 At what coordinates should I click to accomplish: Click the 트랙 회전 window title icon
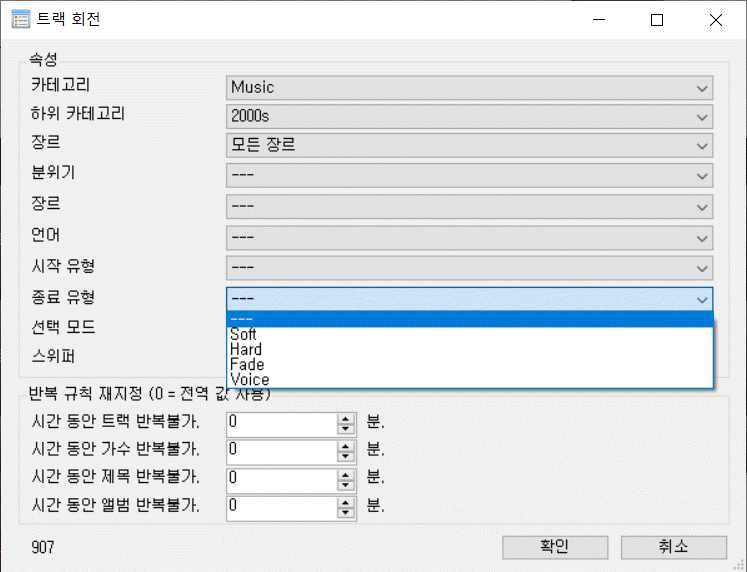click(x=20, y=19)
